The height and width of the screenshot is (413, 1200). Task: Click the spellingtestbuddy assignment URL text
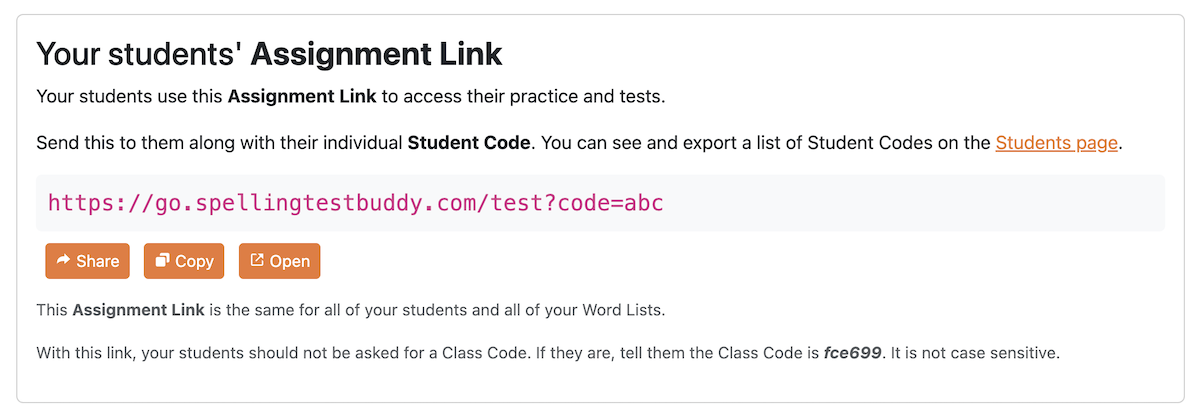355,204
